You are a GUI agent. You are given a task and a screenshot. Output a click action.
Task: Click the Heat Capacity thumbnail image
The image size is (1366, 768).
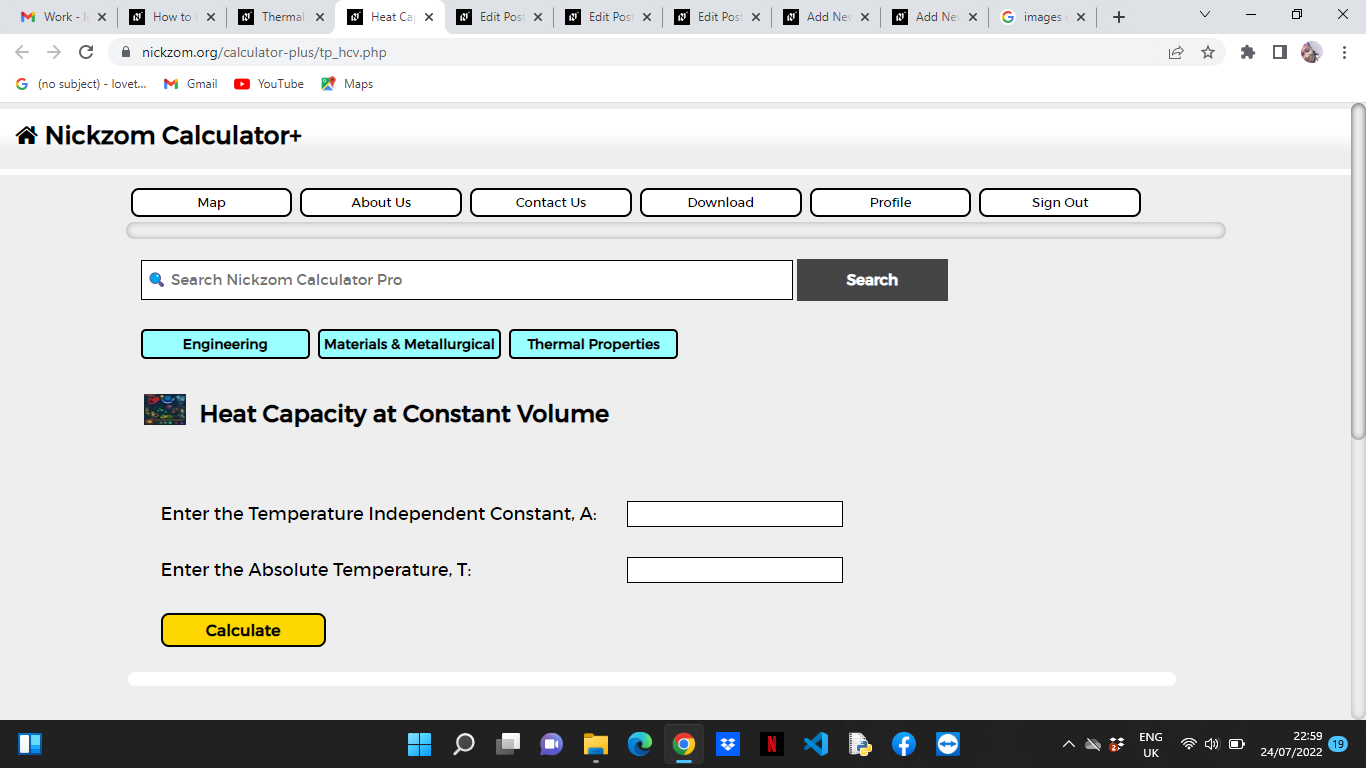click(165, 410)
